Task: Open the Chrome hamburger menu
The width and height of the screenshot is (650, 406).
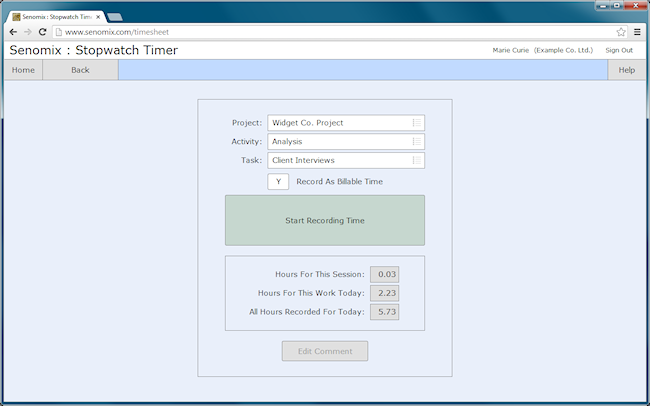Action: [637, 32]
